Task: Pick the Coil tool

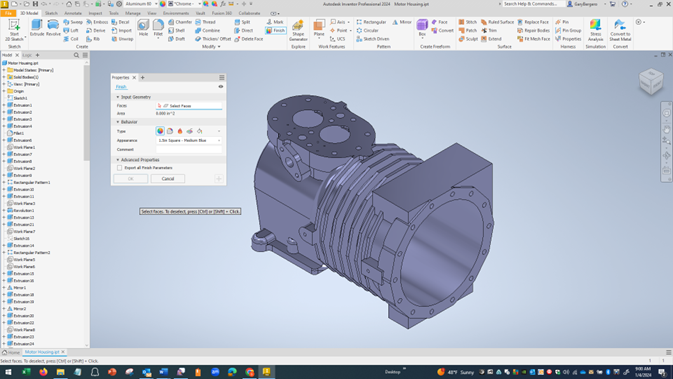Action: pyautogui.click(x=71, y=39)
